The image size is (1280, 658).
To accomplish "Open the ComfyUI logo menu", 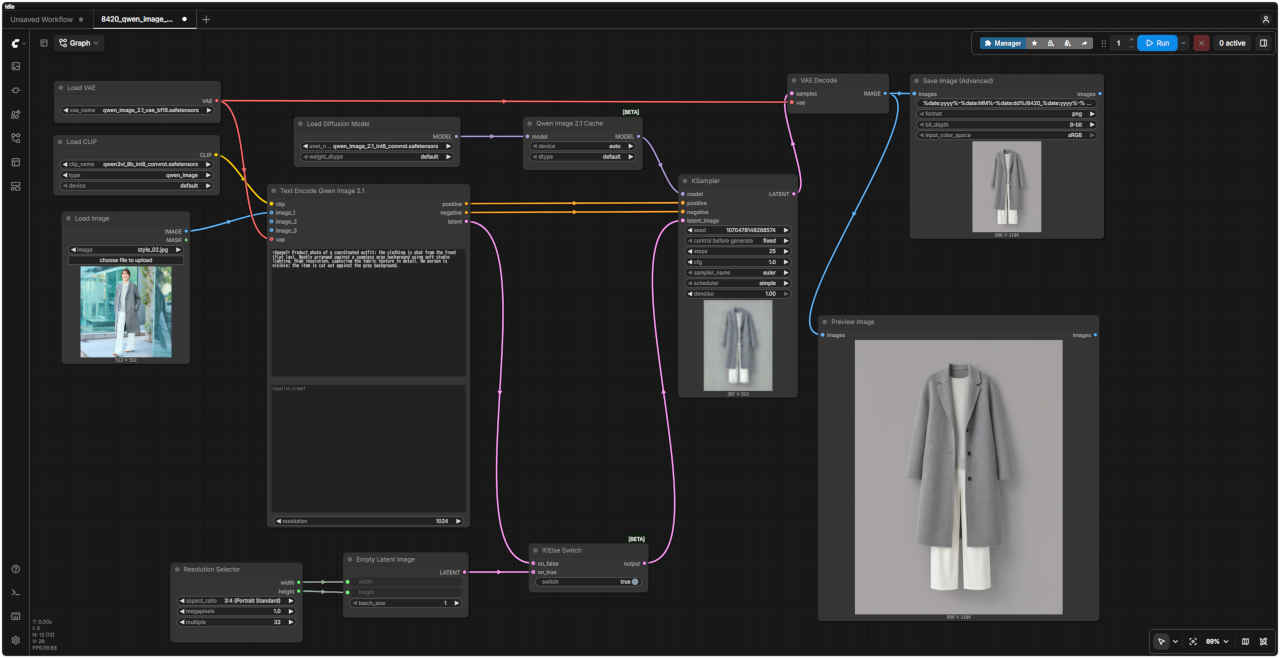I will (x=15, y=43).
